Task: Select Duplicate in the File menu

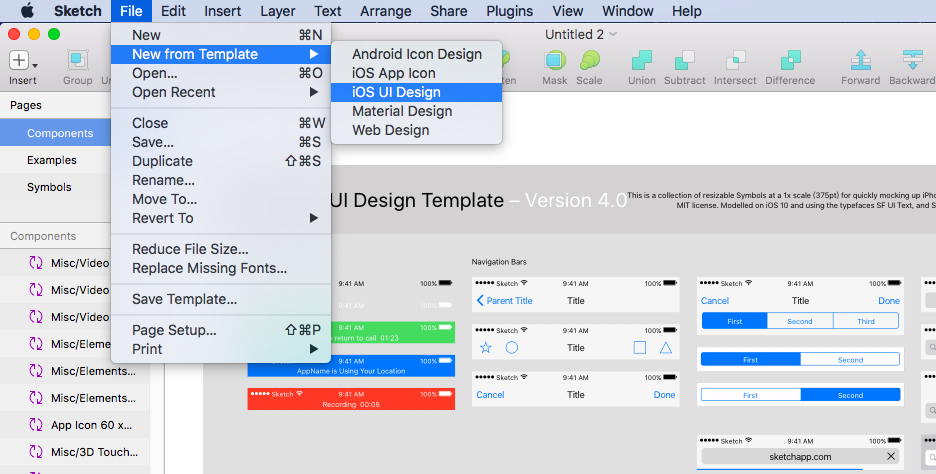Action: 221,161
